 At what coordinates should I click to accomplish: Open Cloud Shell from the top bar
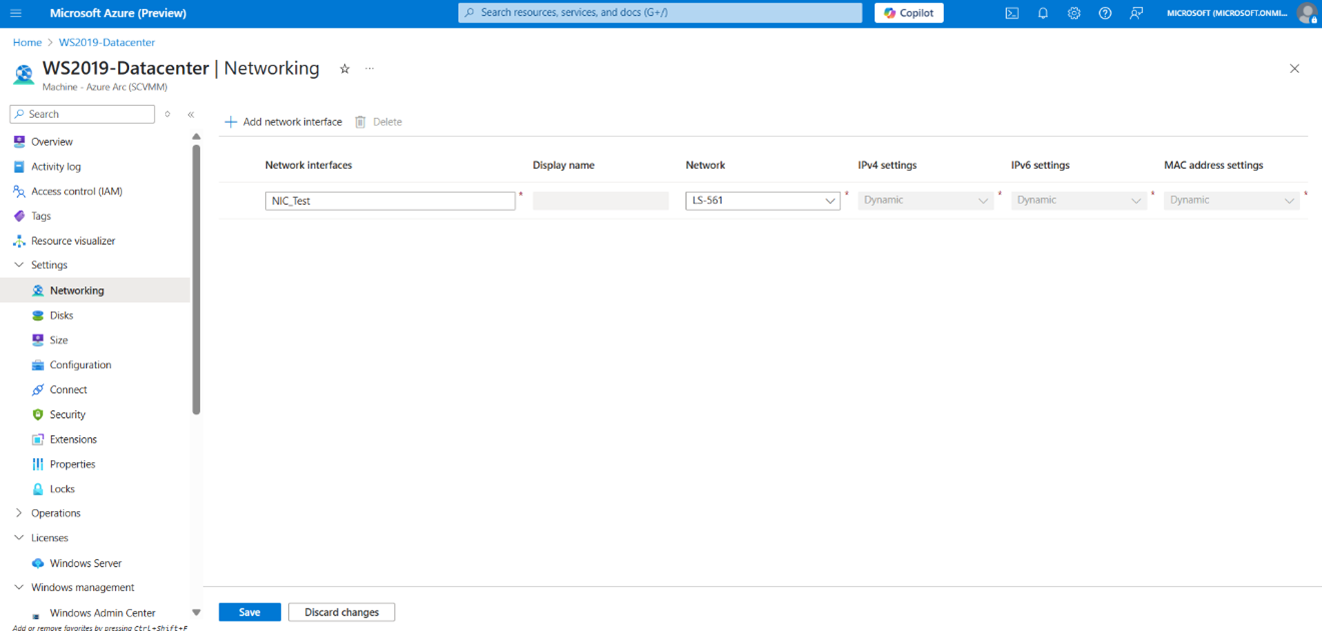coord(1012,13)
